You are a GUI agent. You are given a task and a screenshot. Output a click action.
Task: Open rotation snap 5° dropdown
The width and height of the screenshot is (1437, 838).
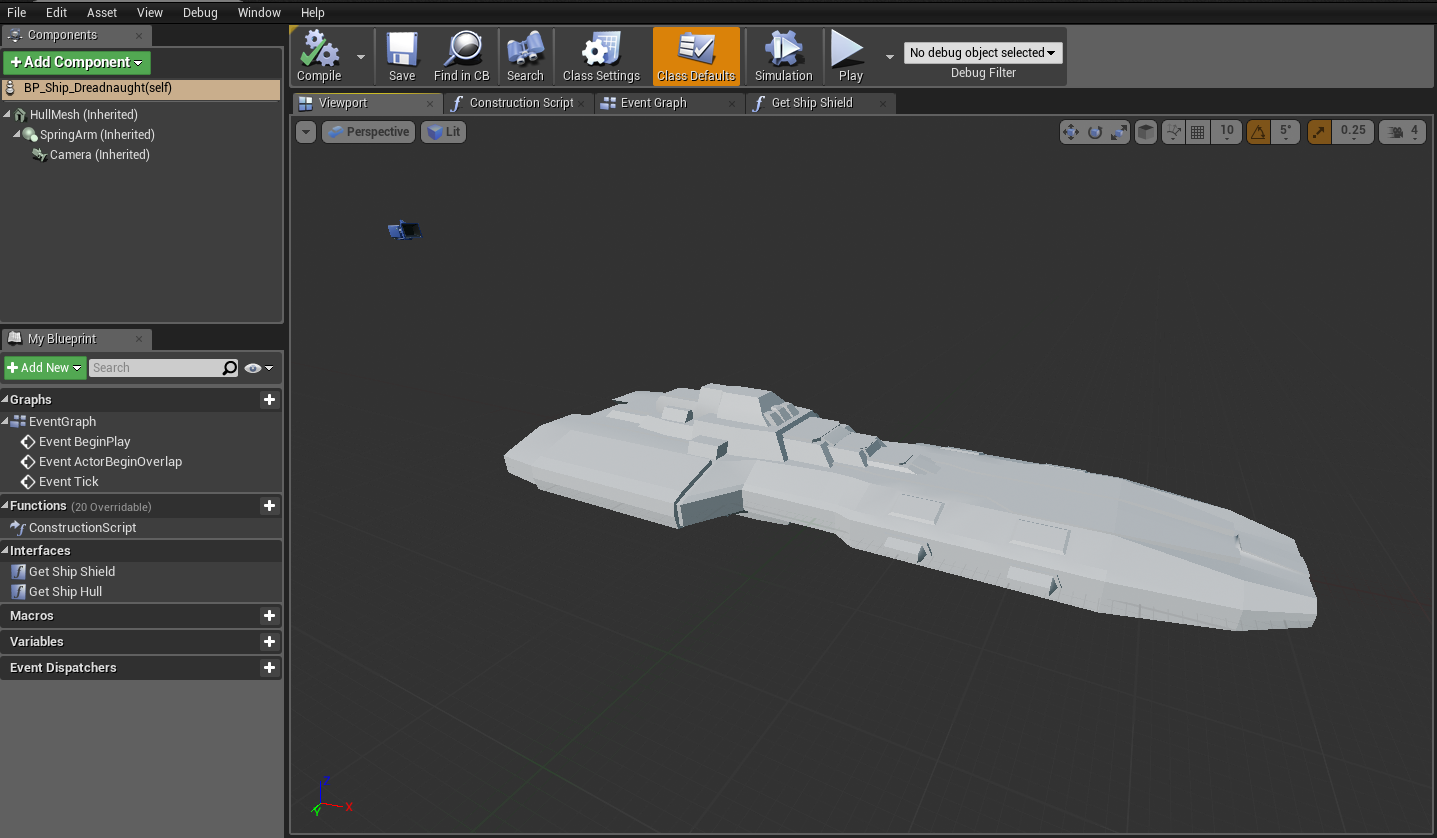[x=1286, y=132]
